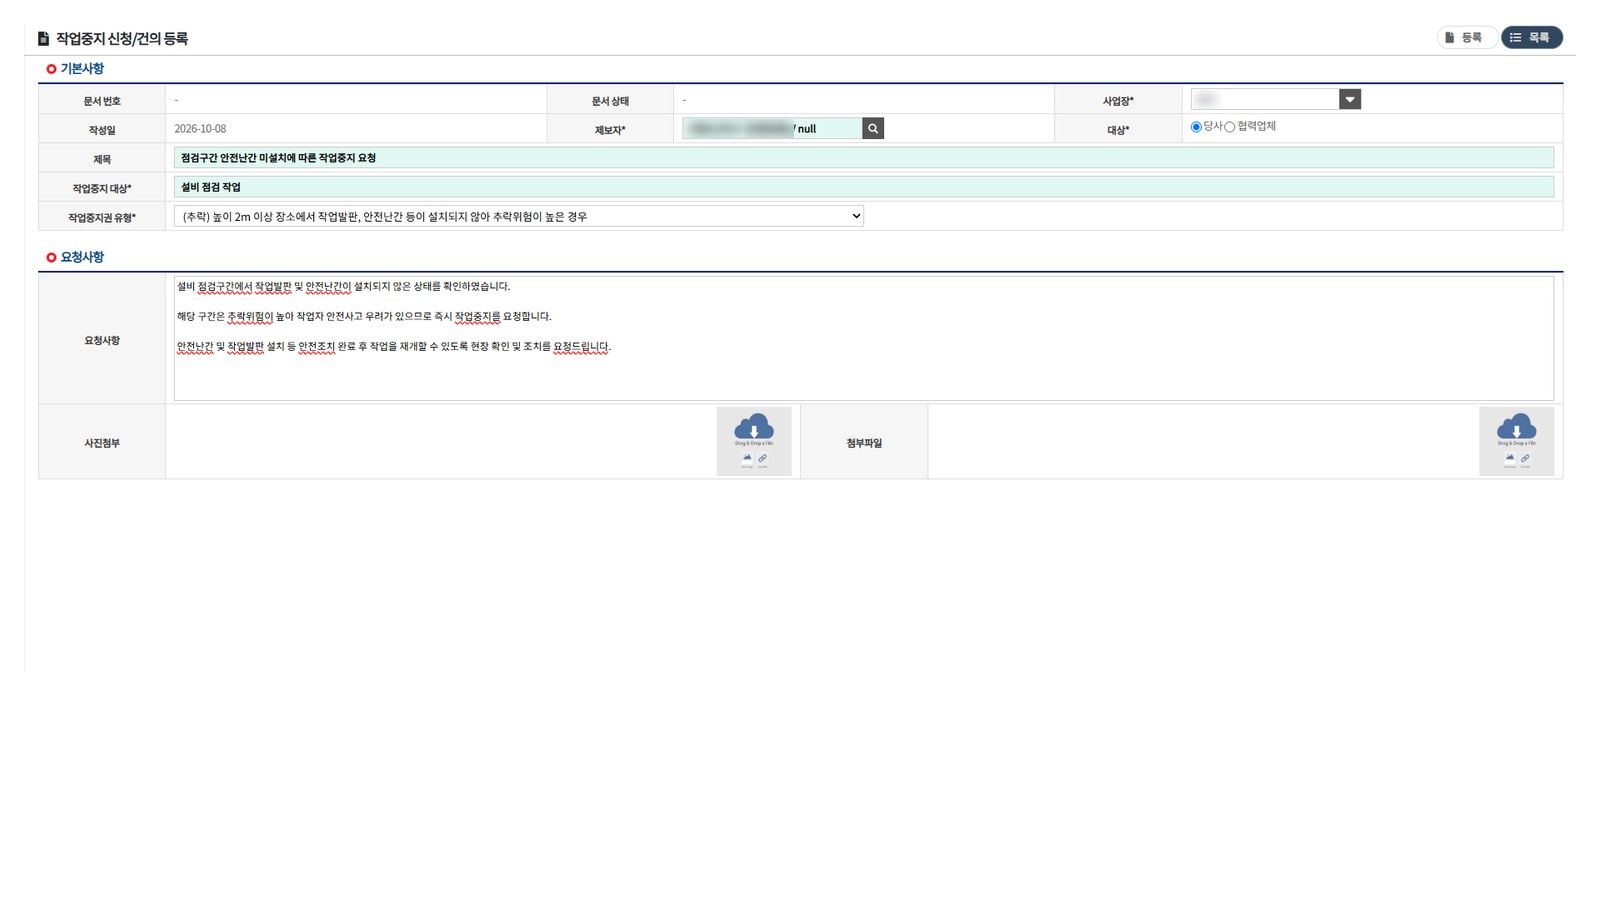This screenshot has height=900, width=1600.
Task: Click the 목록 button
Action: 1532,38
